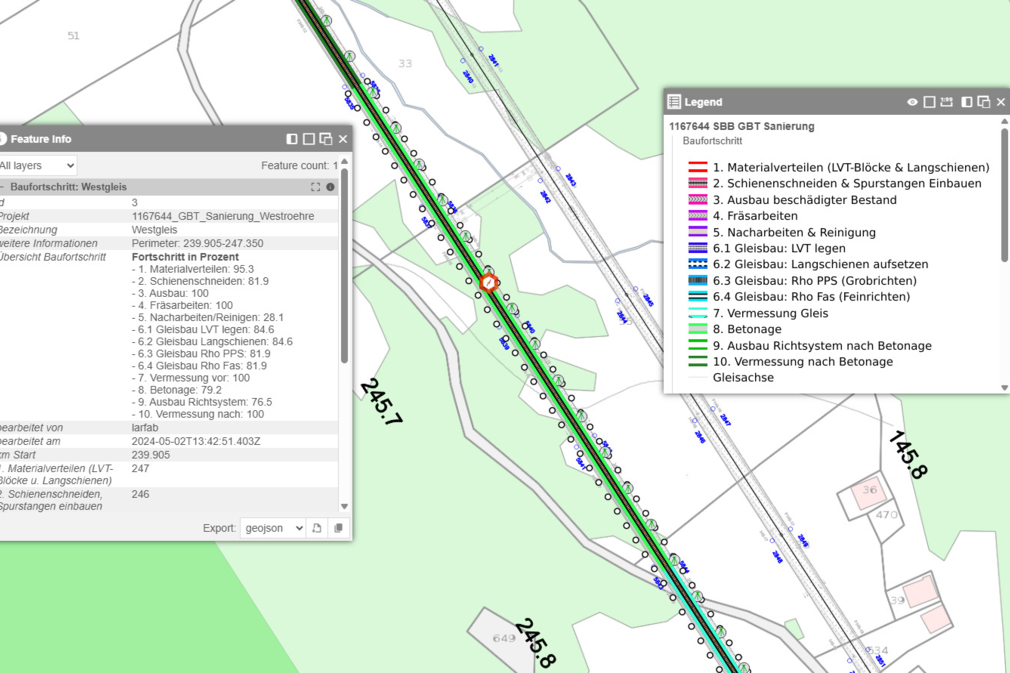Select the Baufortschritt legend group entry
Viewport: 1010px width, 673px height.
point(710,142)
